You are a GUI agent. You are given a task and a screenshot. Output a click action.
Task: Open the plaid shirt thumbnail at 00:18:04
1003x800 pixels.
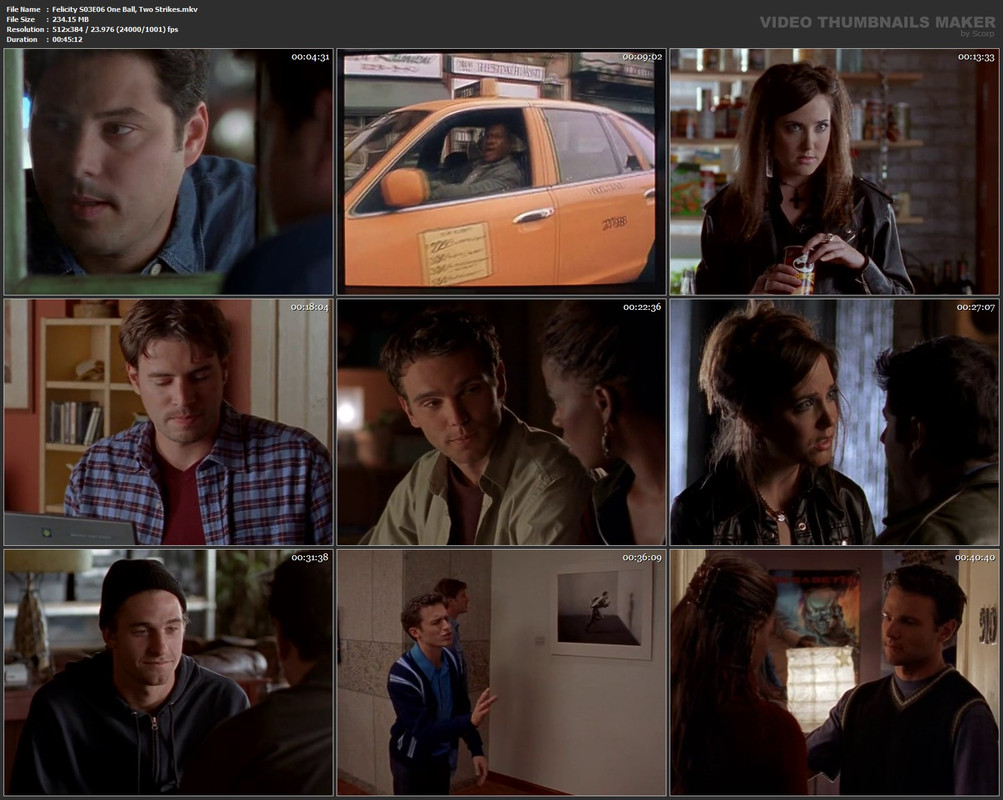point(168,422)
